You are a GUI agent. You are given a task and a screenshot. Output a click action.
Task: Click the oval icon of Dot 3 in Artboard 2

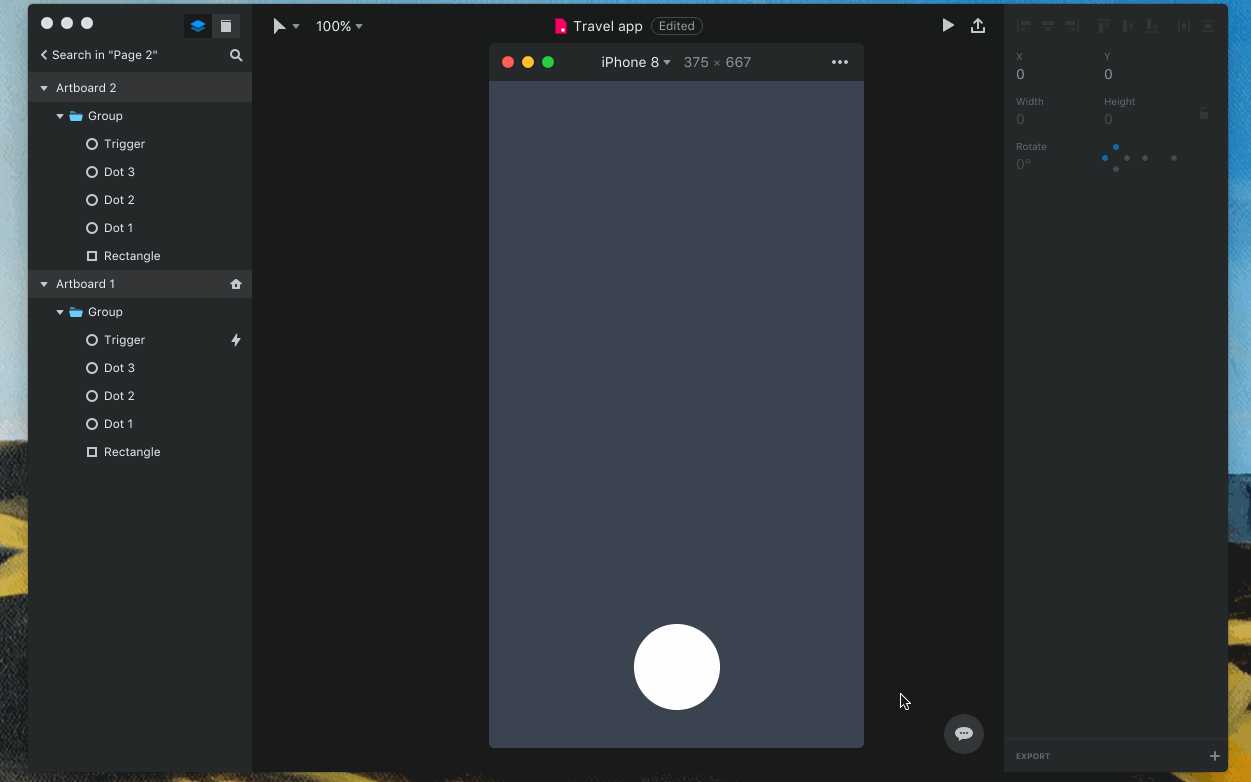(92, 172)
